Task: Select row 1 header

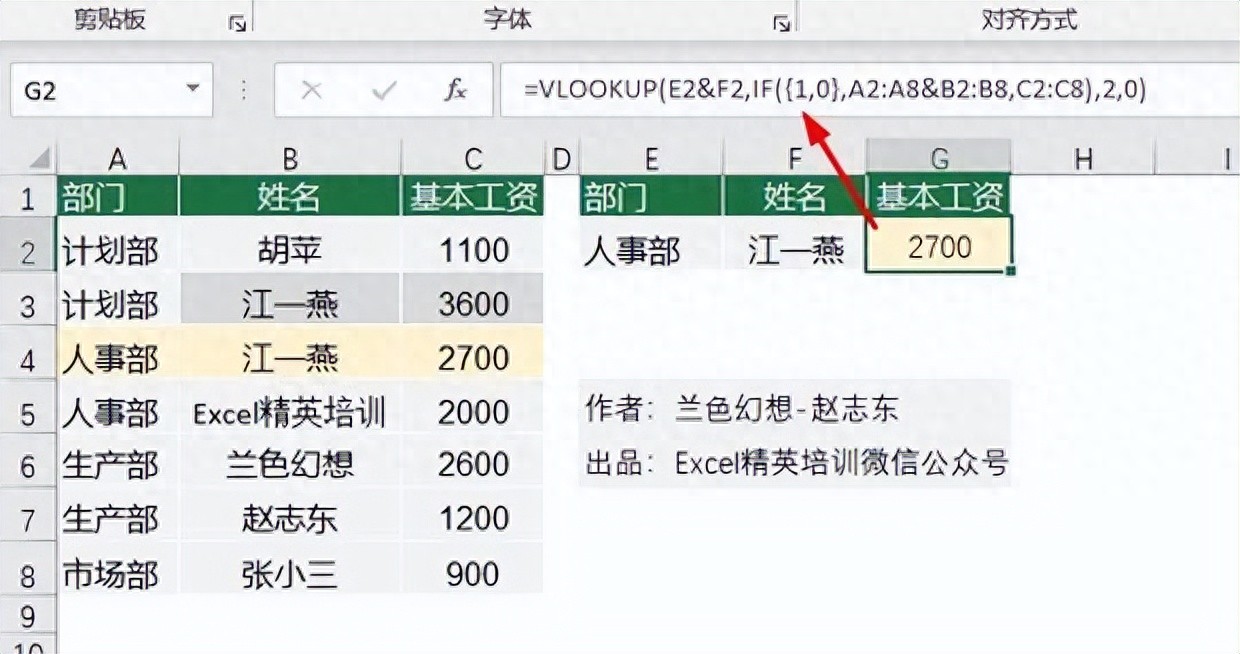Action: tap(28, 197)
